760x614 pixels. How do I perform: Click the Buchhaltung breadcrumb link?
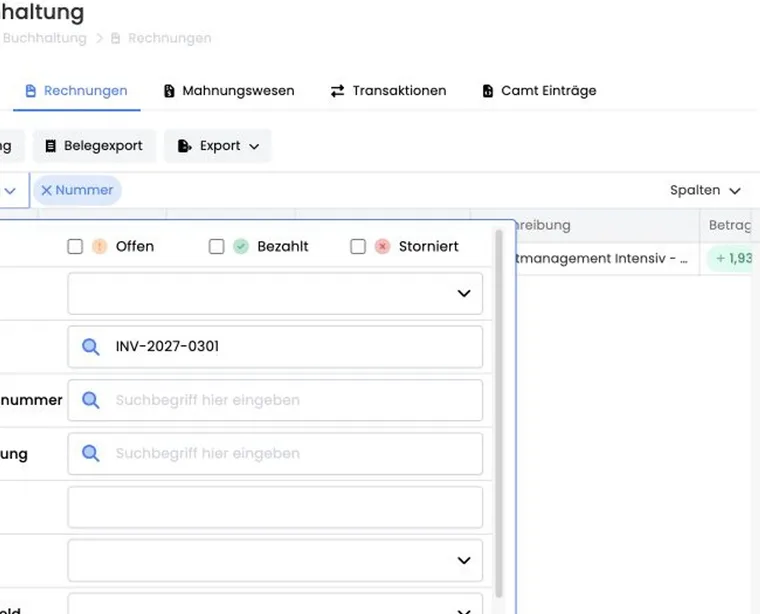point(45,38)
